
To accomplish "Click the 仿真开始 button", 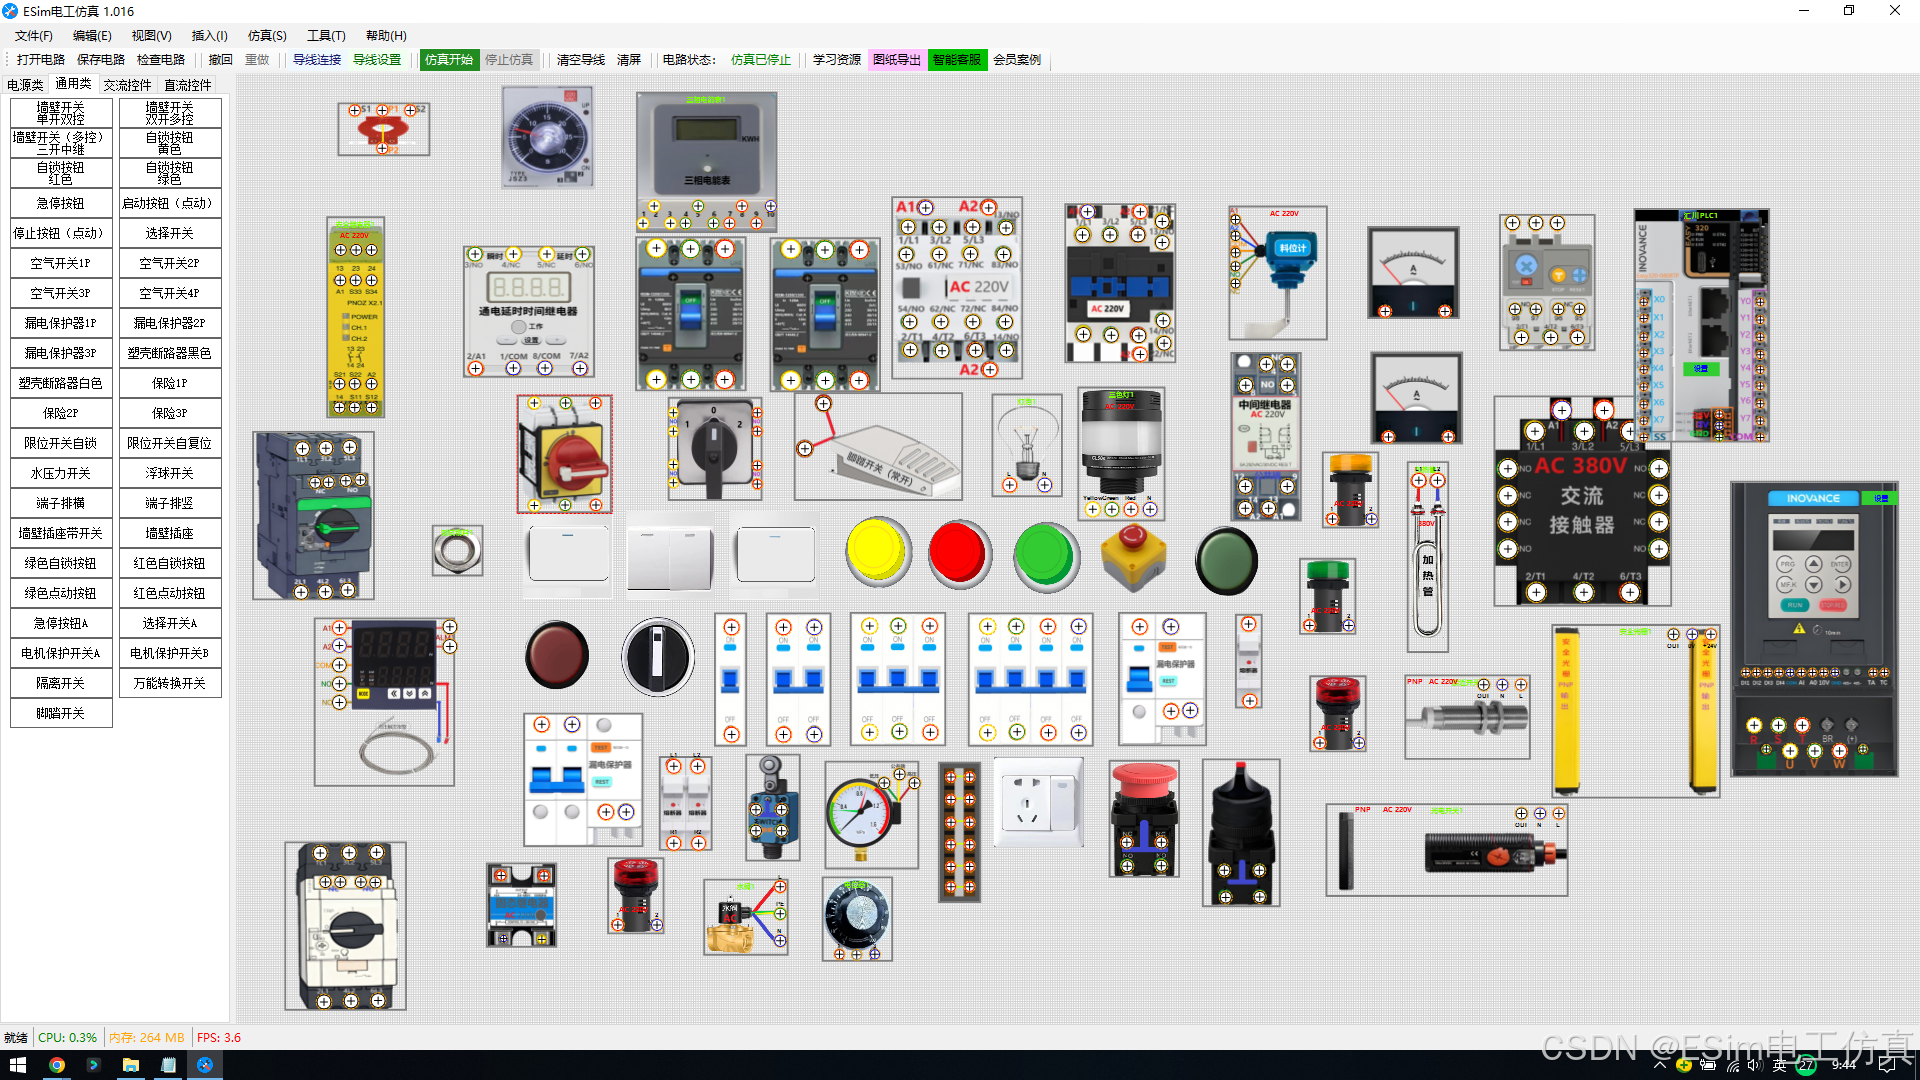I will [x=448, y=60].
